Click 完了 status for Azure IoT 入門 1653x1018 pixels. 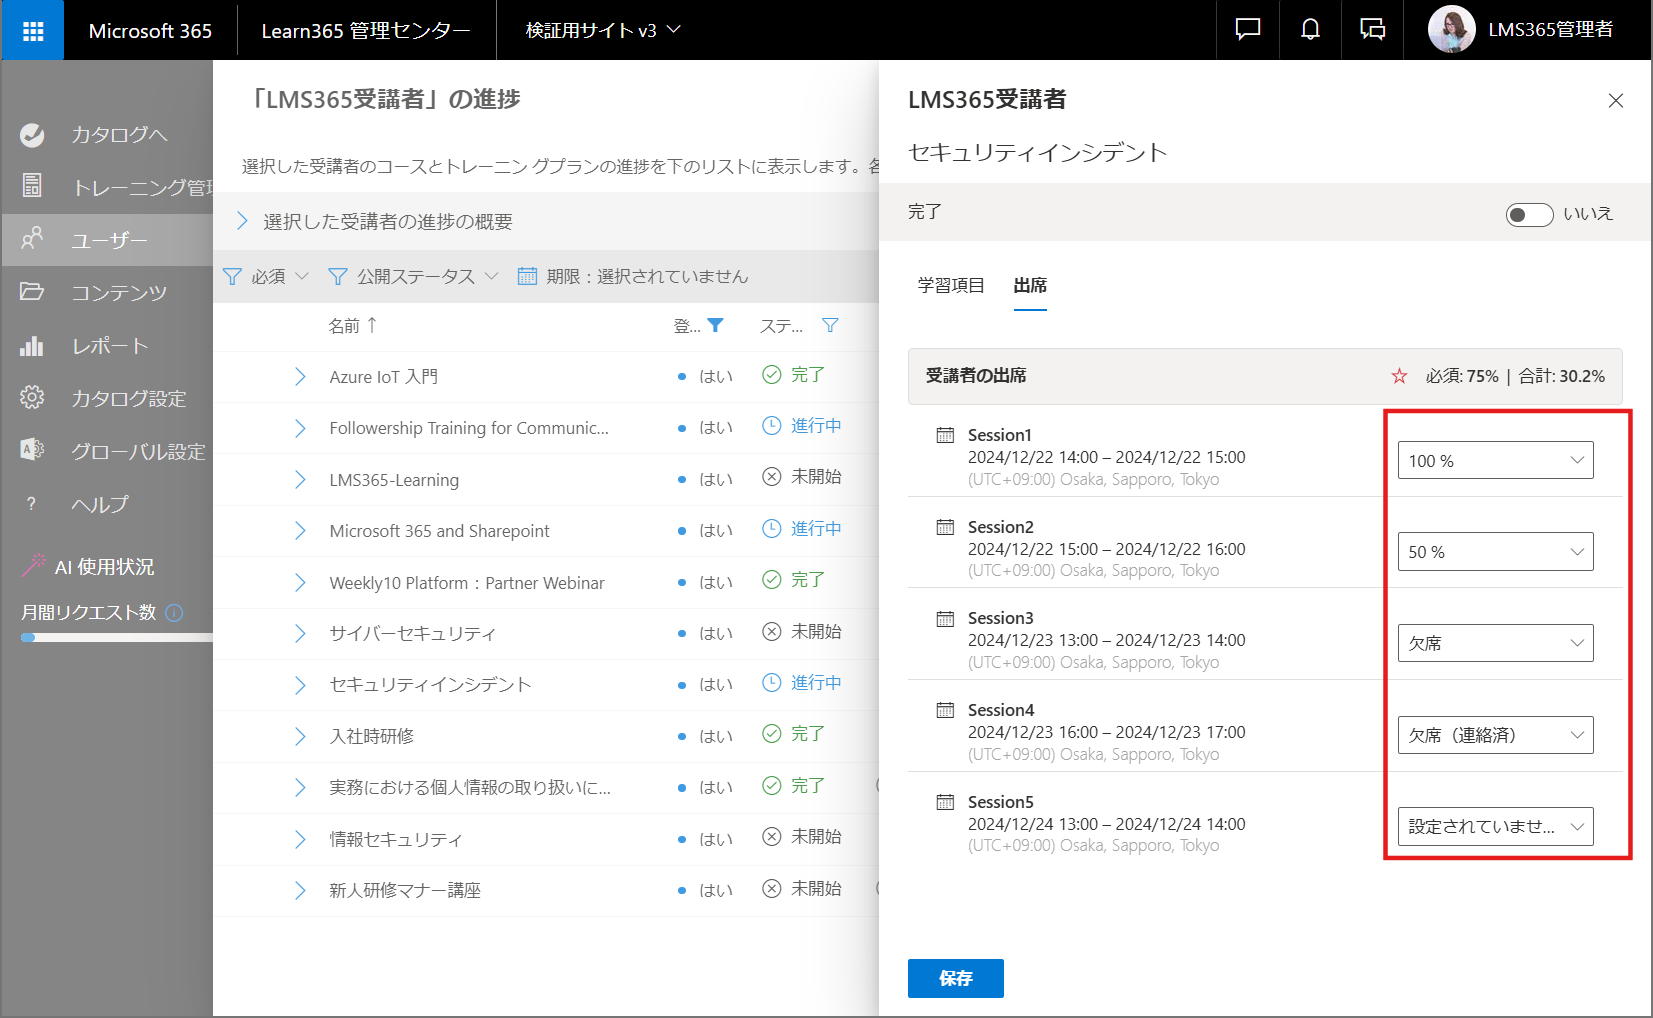click(x=794, y=375)
